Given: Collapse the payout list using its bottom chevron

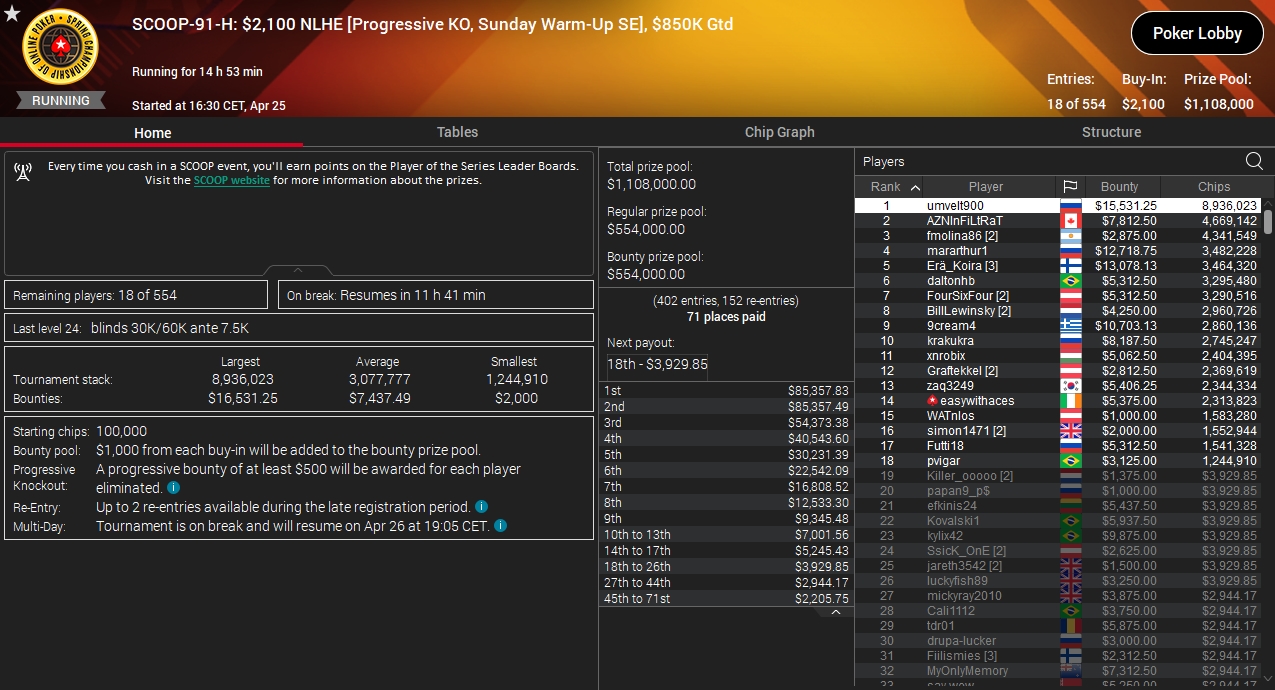Looking at the screenshot, I should point(836,612).
